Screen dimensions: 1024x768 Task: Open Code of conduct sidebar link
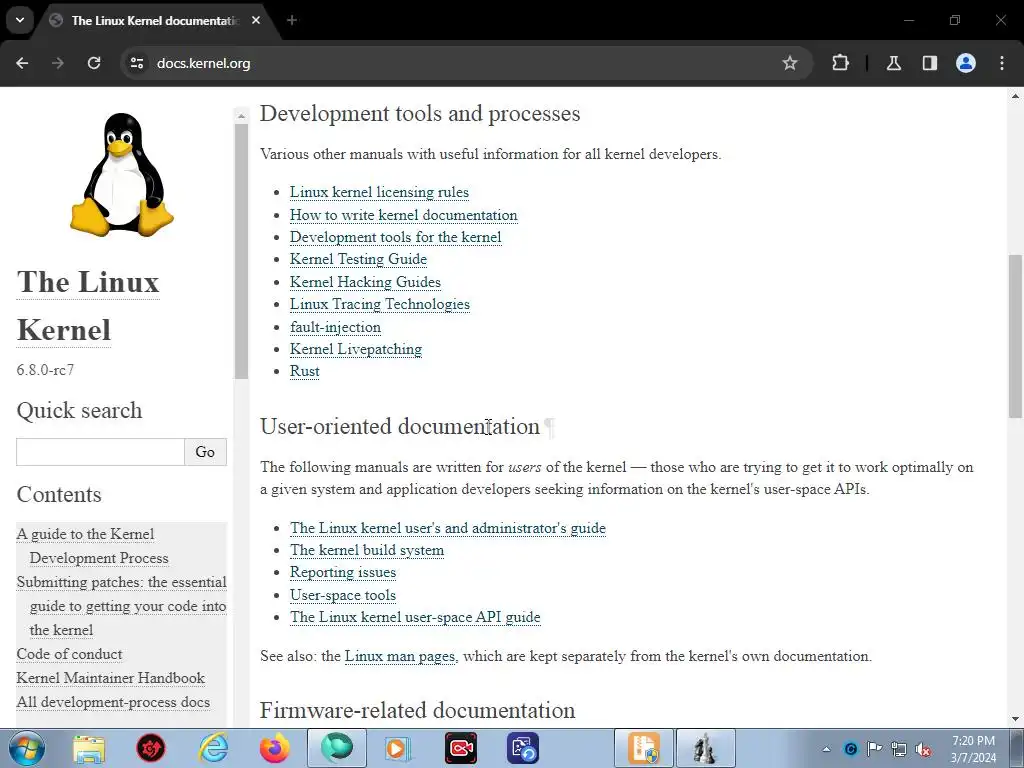(x=69, y=654)
